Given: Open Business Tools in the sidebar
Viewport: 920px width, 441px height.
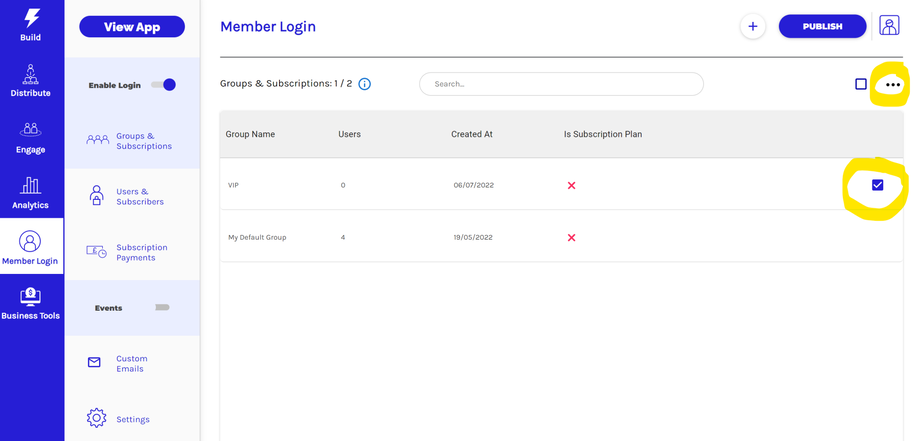Looking at the screenshot, I should point(31,297).
